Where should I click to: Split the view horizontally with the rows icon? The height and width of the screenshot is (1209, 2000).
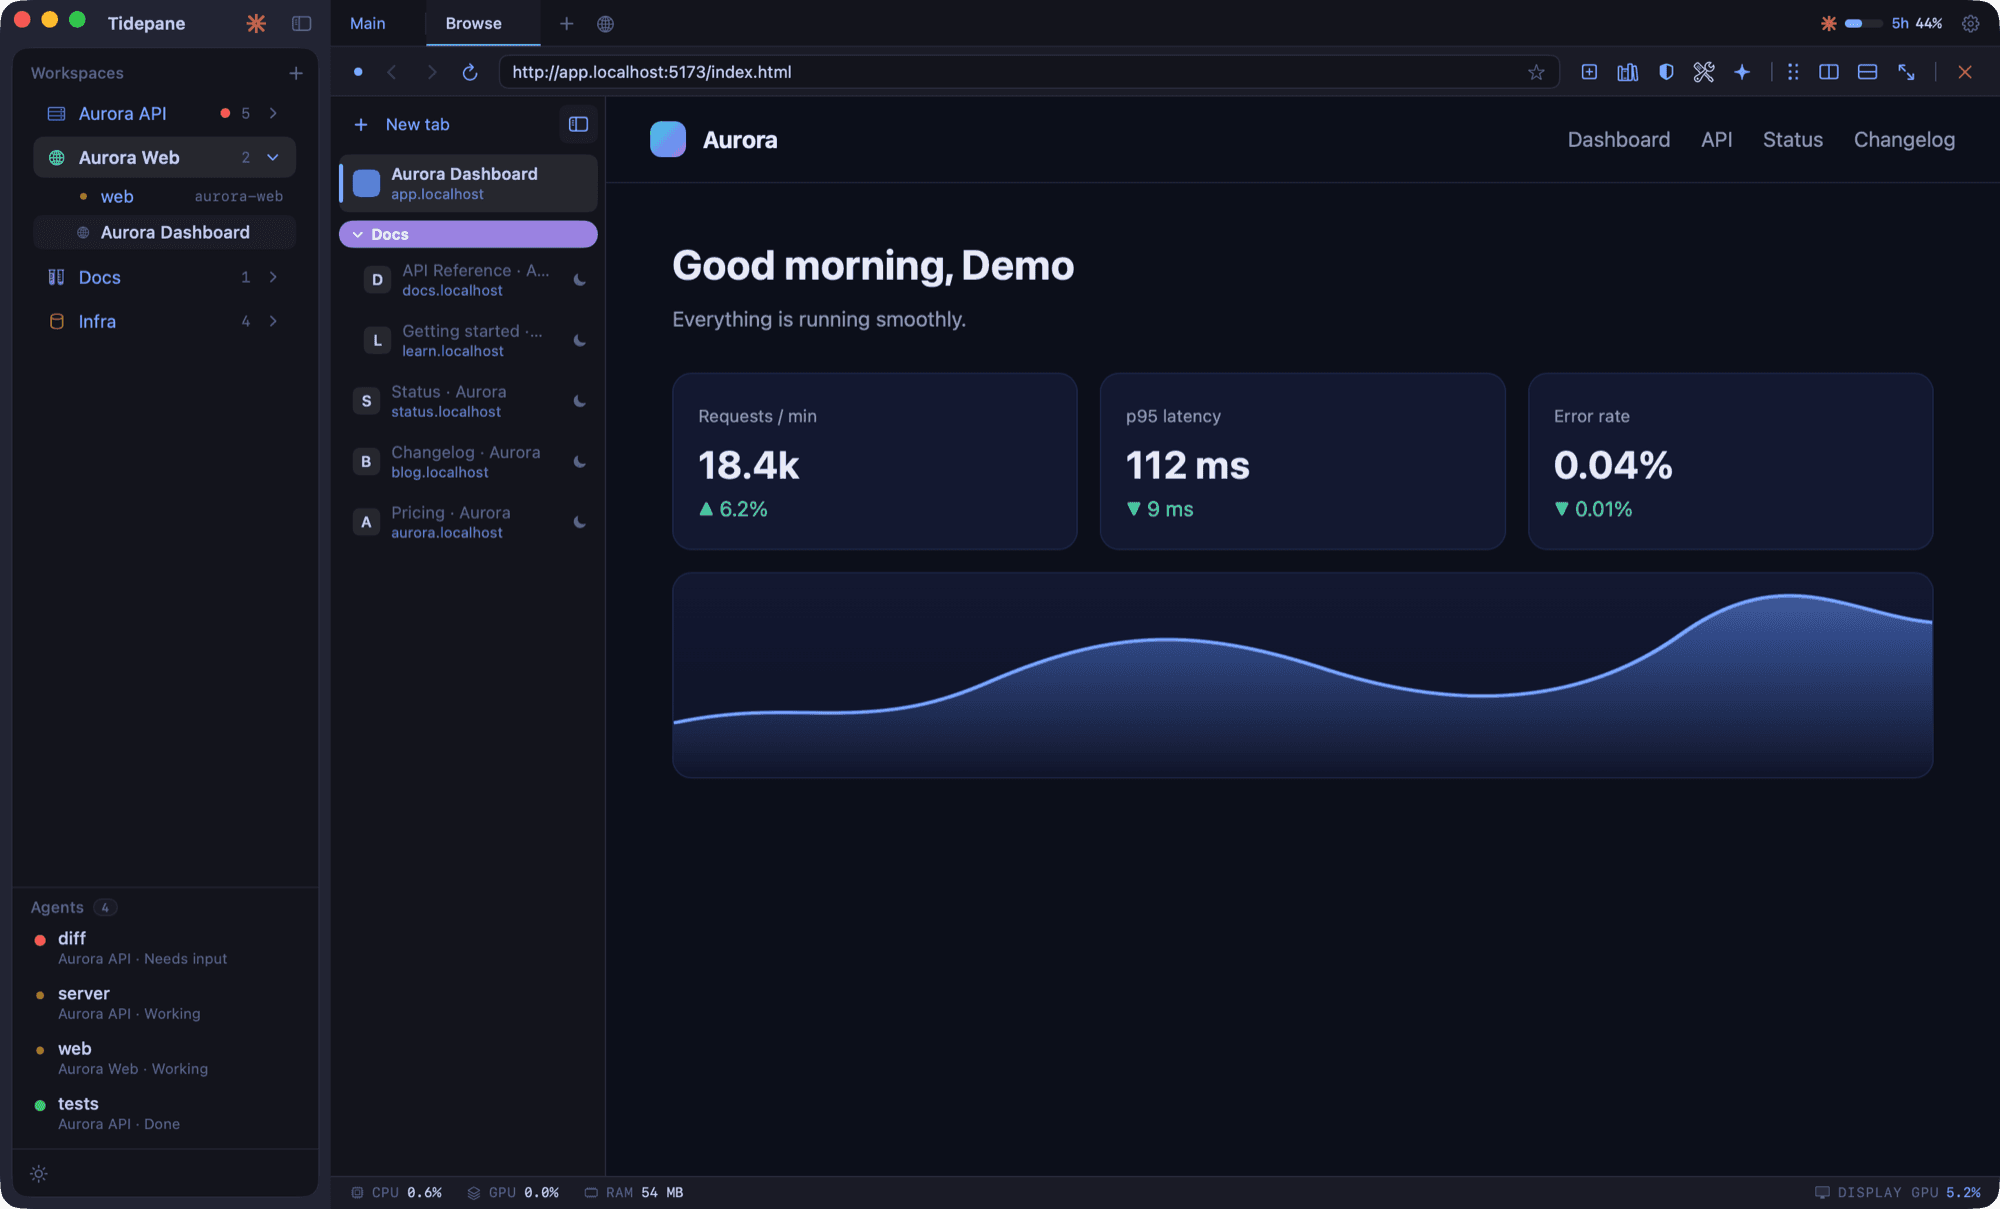click(x=1867, y=72)
